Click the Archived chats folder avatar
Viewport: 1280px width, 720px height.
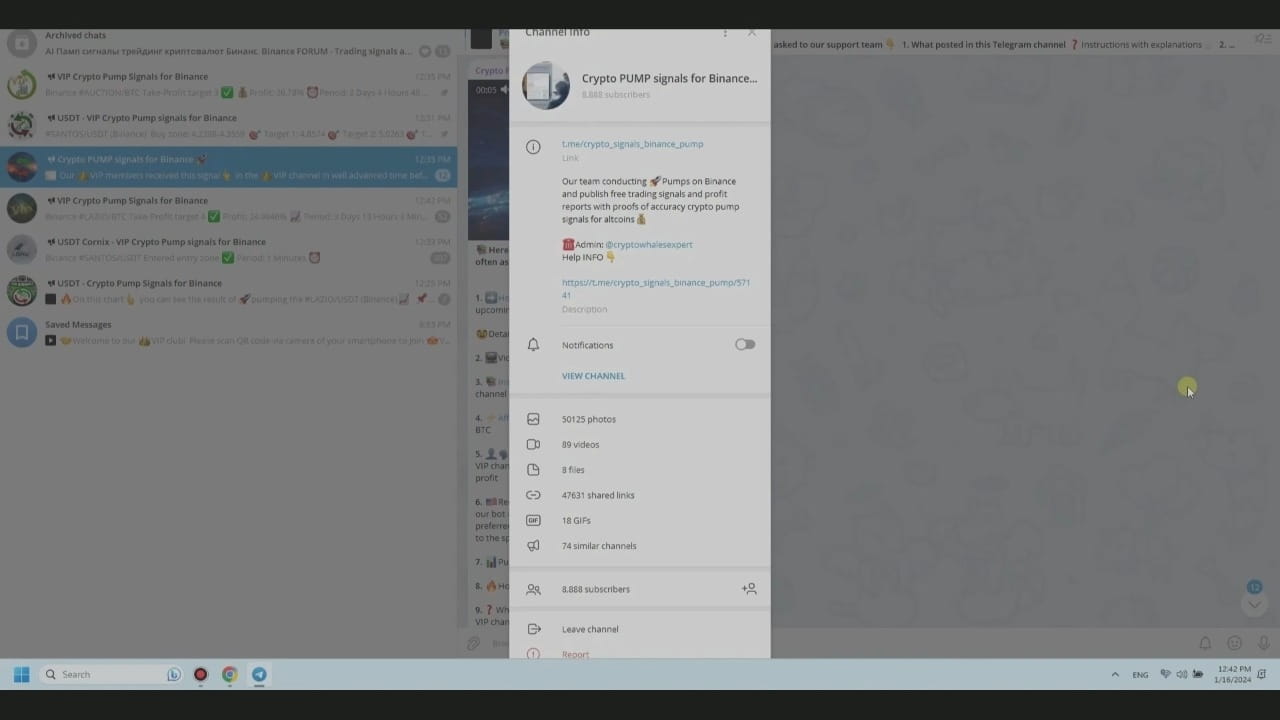click(x=22, y=44)
